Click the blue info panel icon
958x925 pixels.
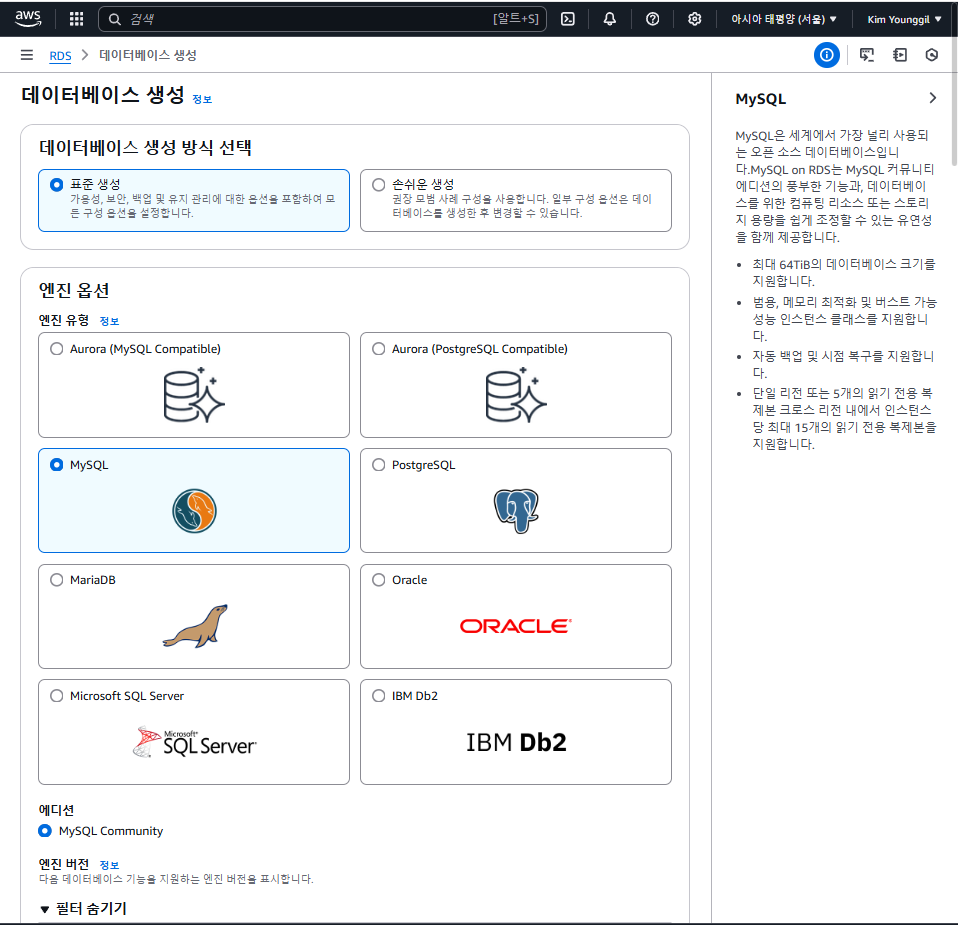[827, 55]
